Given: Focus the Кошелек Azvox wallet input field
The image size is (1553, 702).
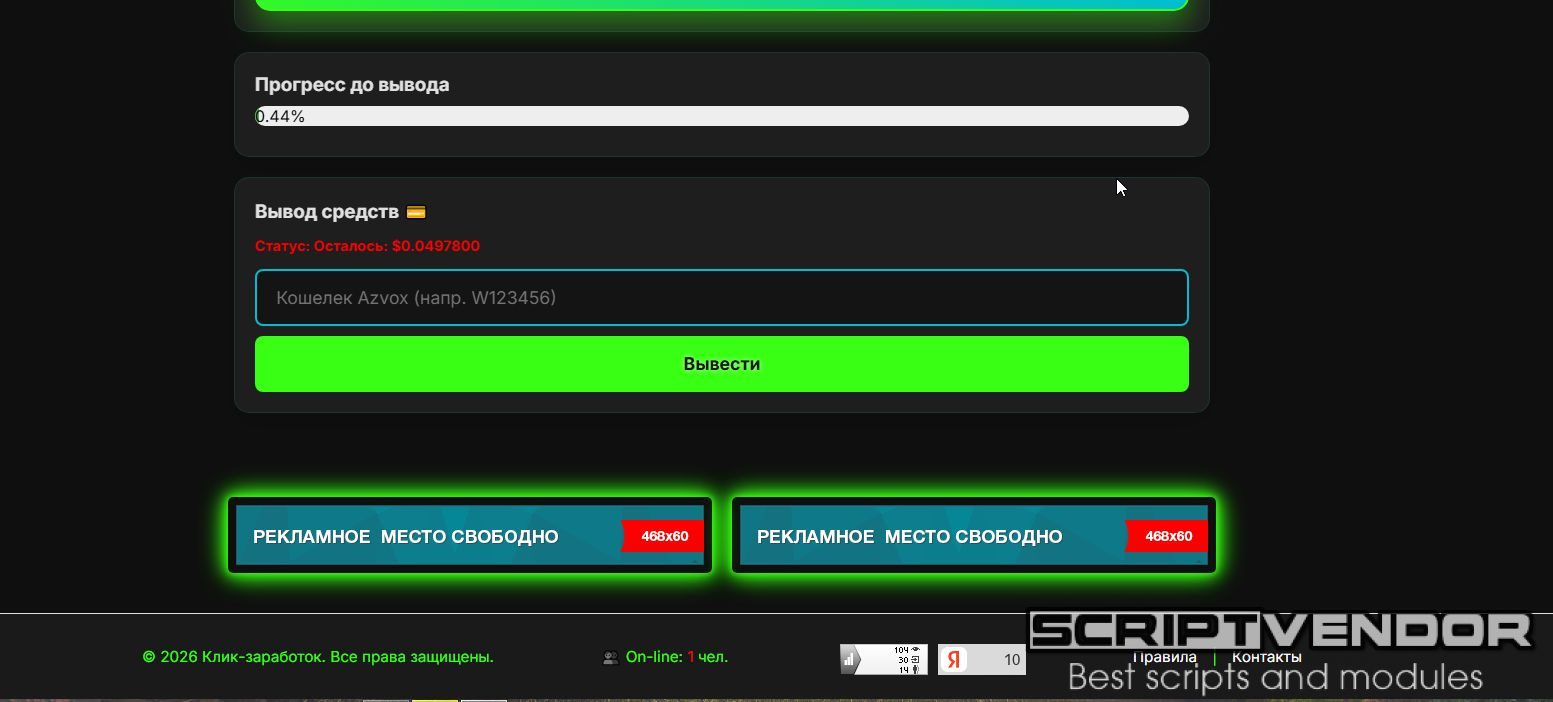Looking at the screenshot, I should point(721,297).
